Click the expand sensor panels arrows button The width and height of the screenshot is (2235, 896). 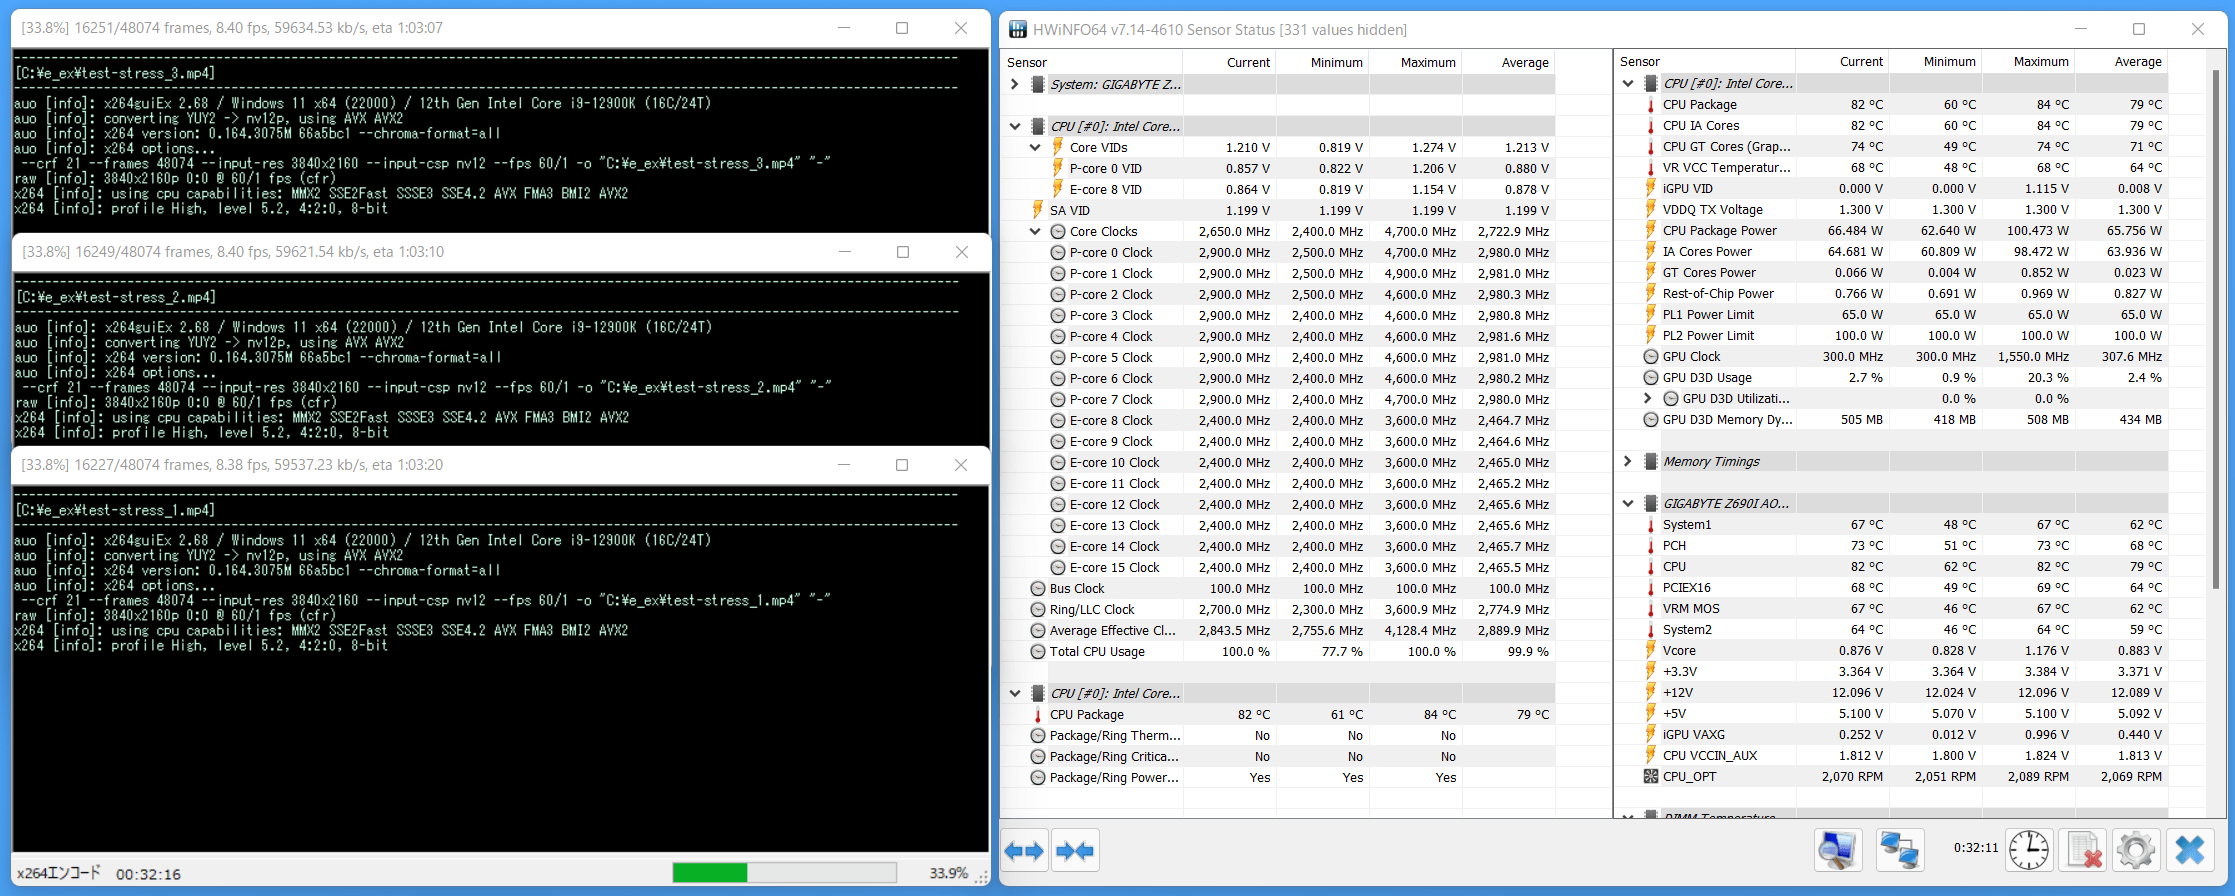1024,851
